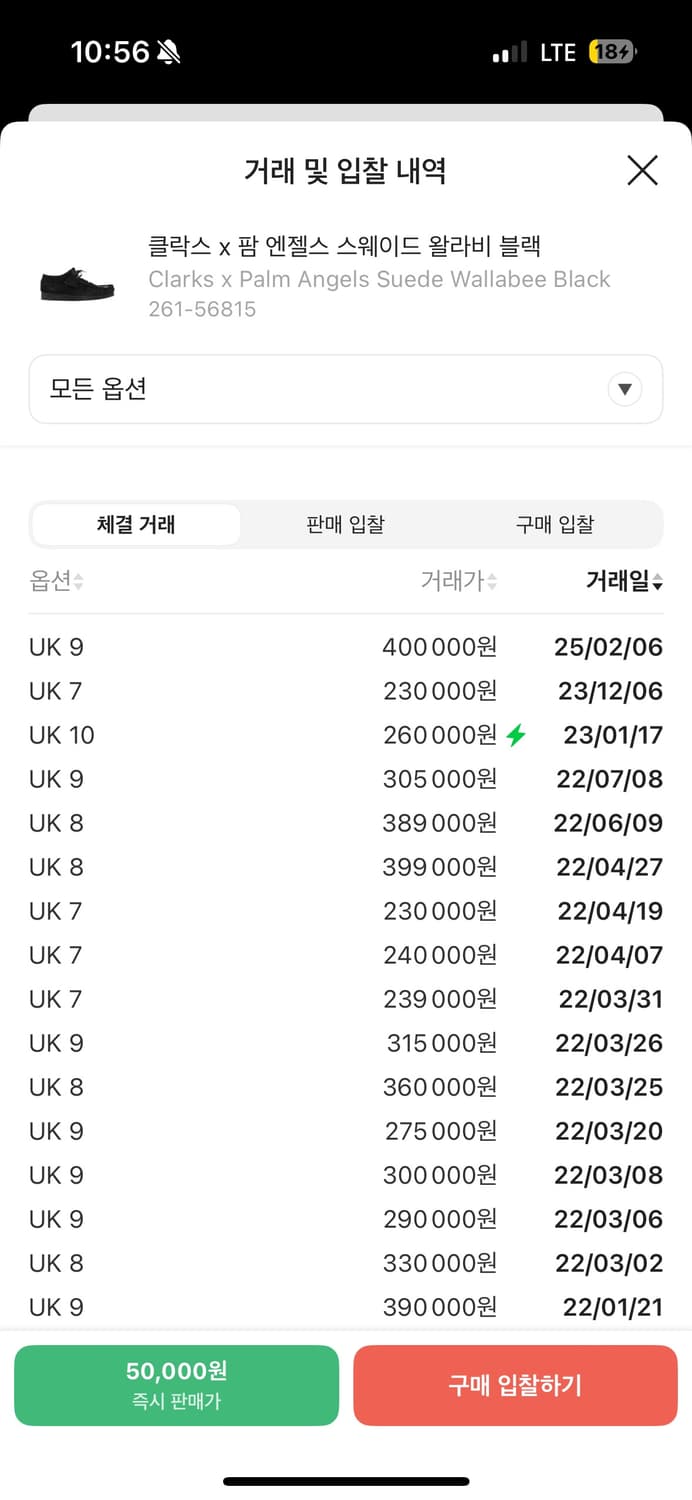
Task: Switch to the 구매 입찰 tab
Action: pyautogui.click(x=555, y=524)
